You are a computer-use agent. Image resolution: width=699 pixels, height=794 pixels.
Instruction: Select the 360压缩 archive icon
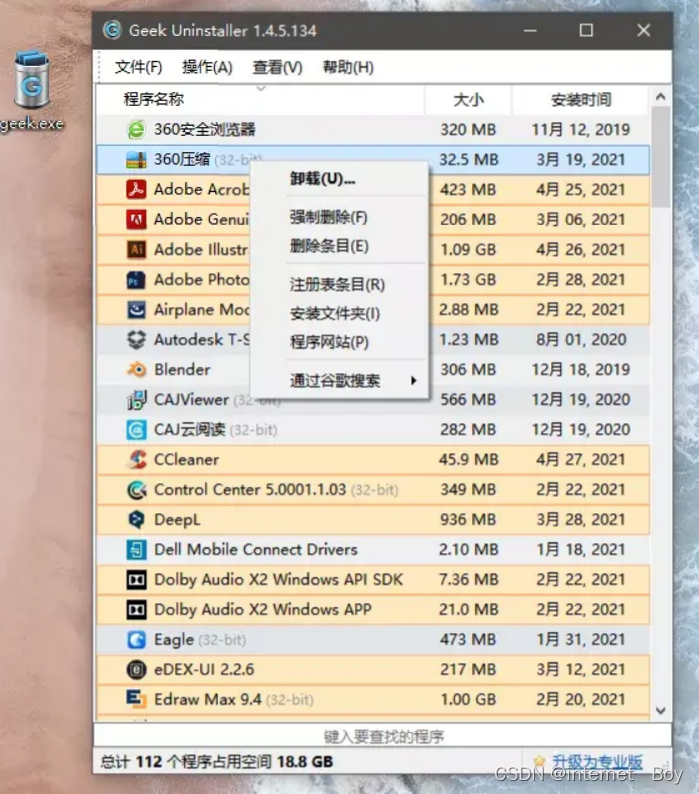click(136, 160)
